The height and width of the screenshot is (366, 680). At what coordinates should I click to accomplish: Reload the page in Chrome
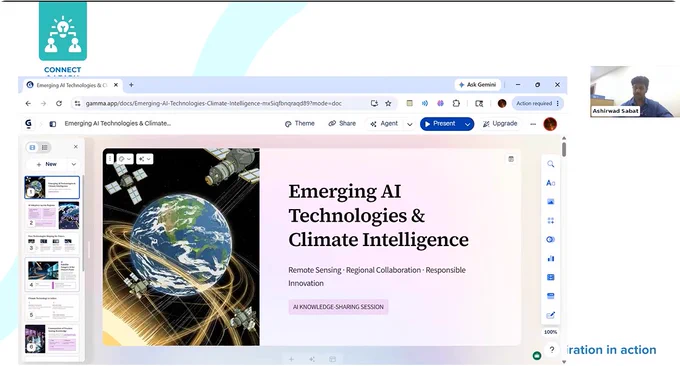point(59,103)
